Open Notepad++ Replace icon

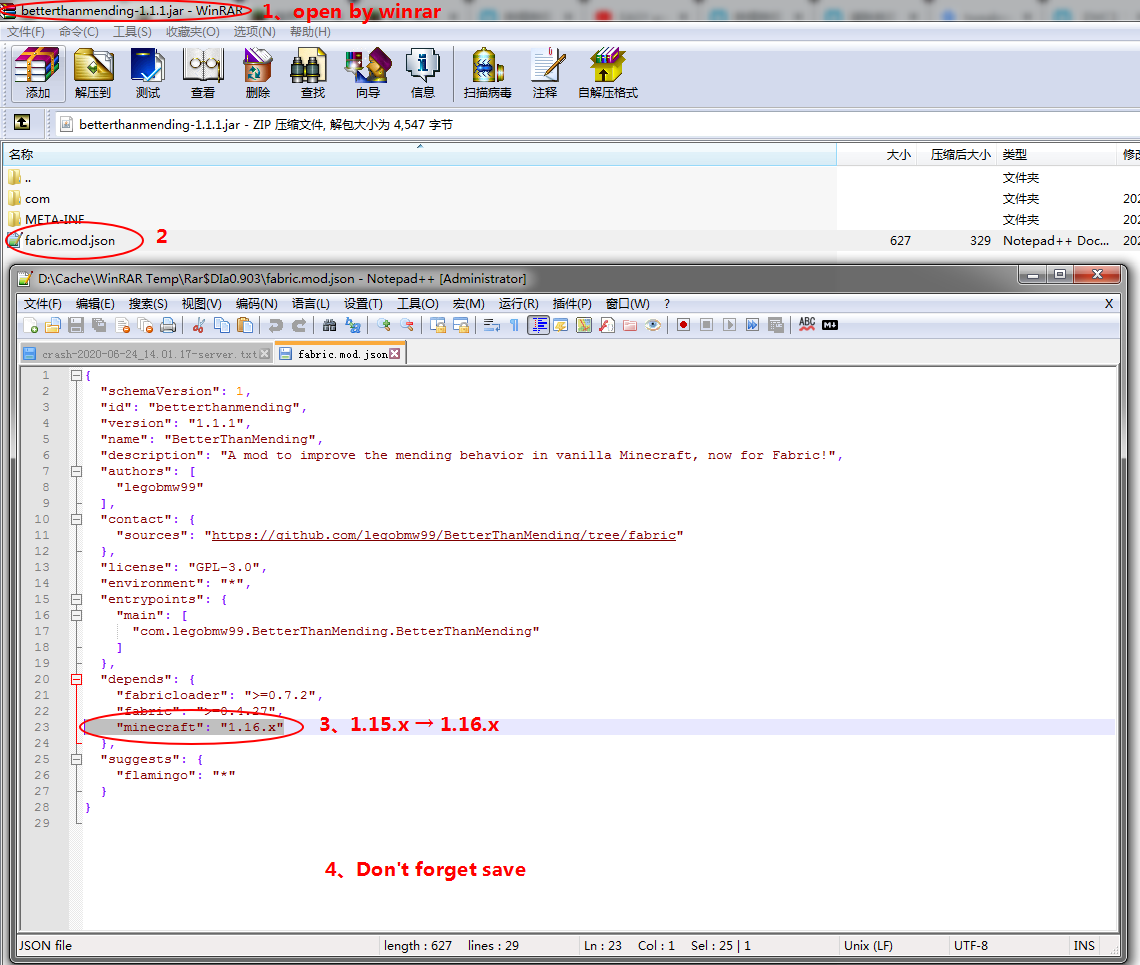click(x=353, y=325)
